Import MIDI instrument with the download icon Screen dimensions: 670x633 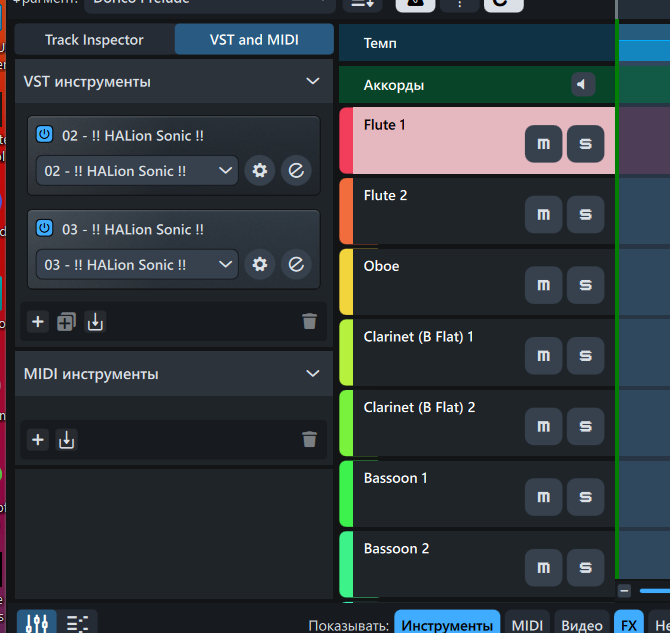tap(66, 439)
